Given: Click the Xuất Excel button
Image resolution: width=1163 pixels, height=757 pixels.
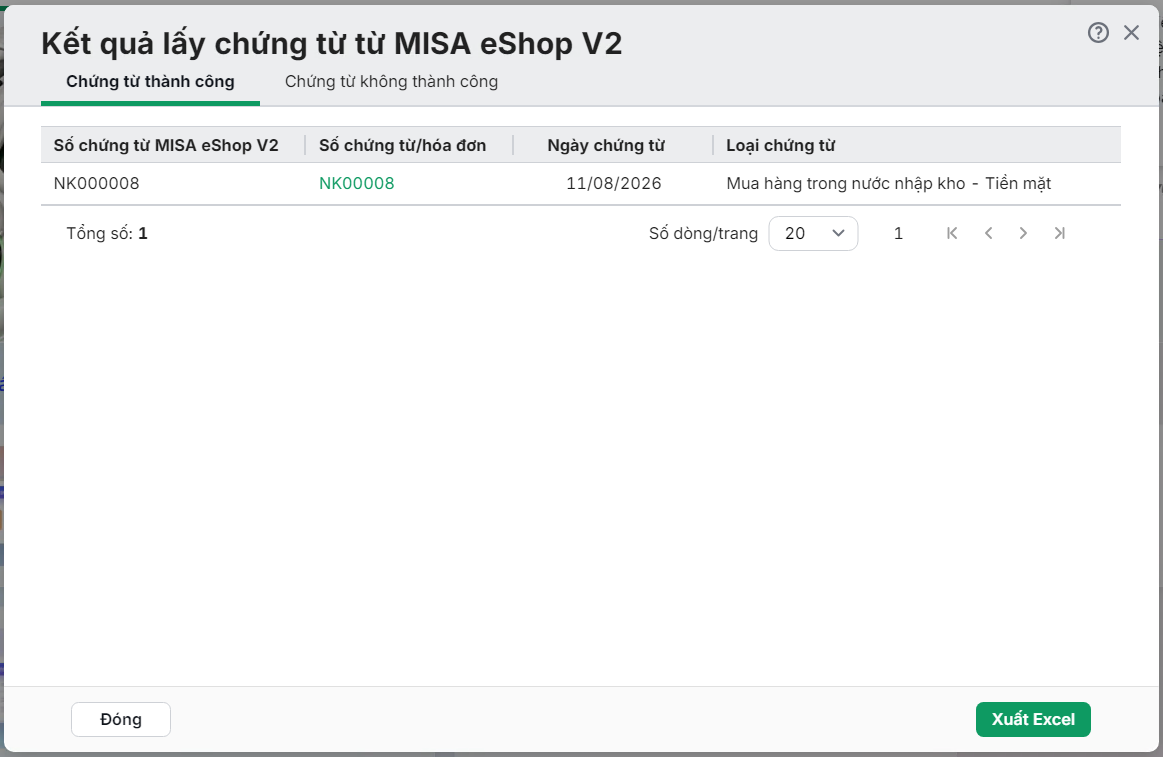Looking at the screenshot, I should coord(1033,719).
